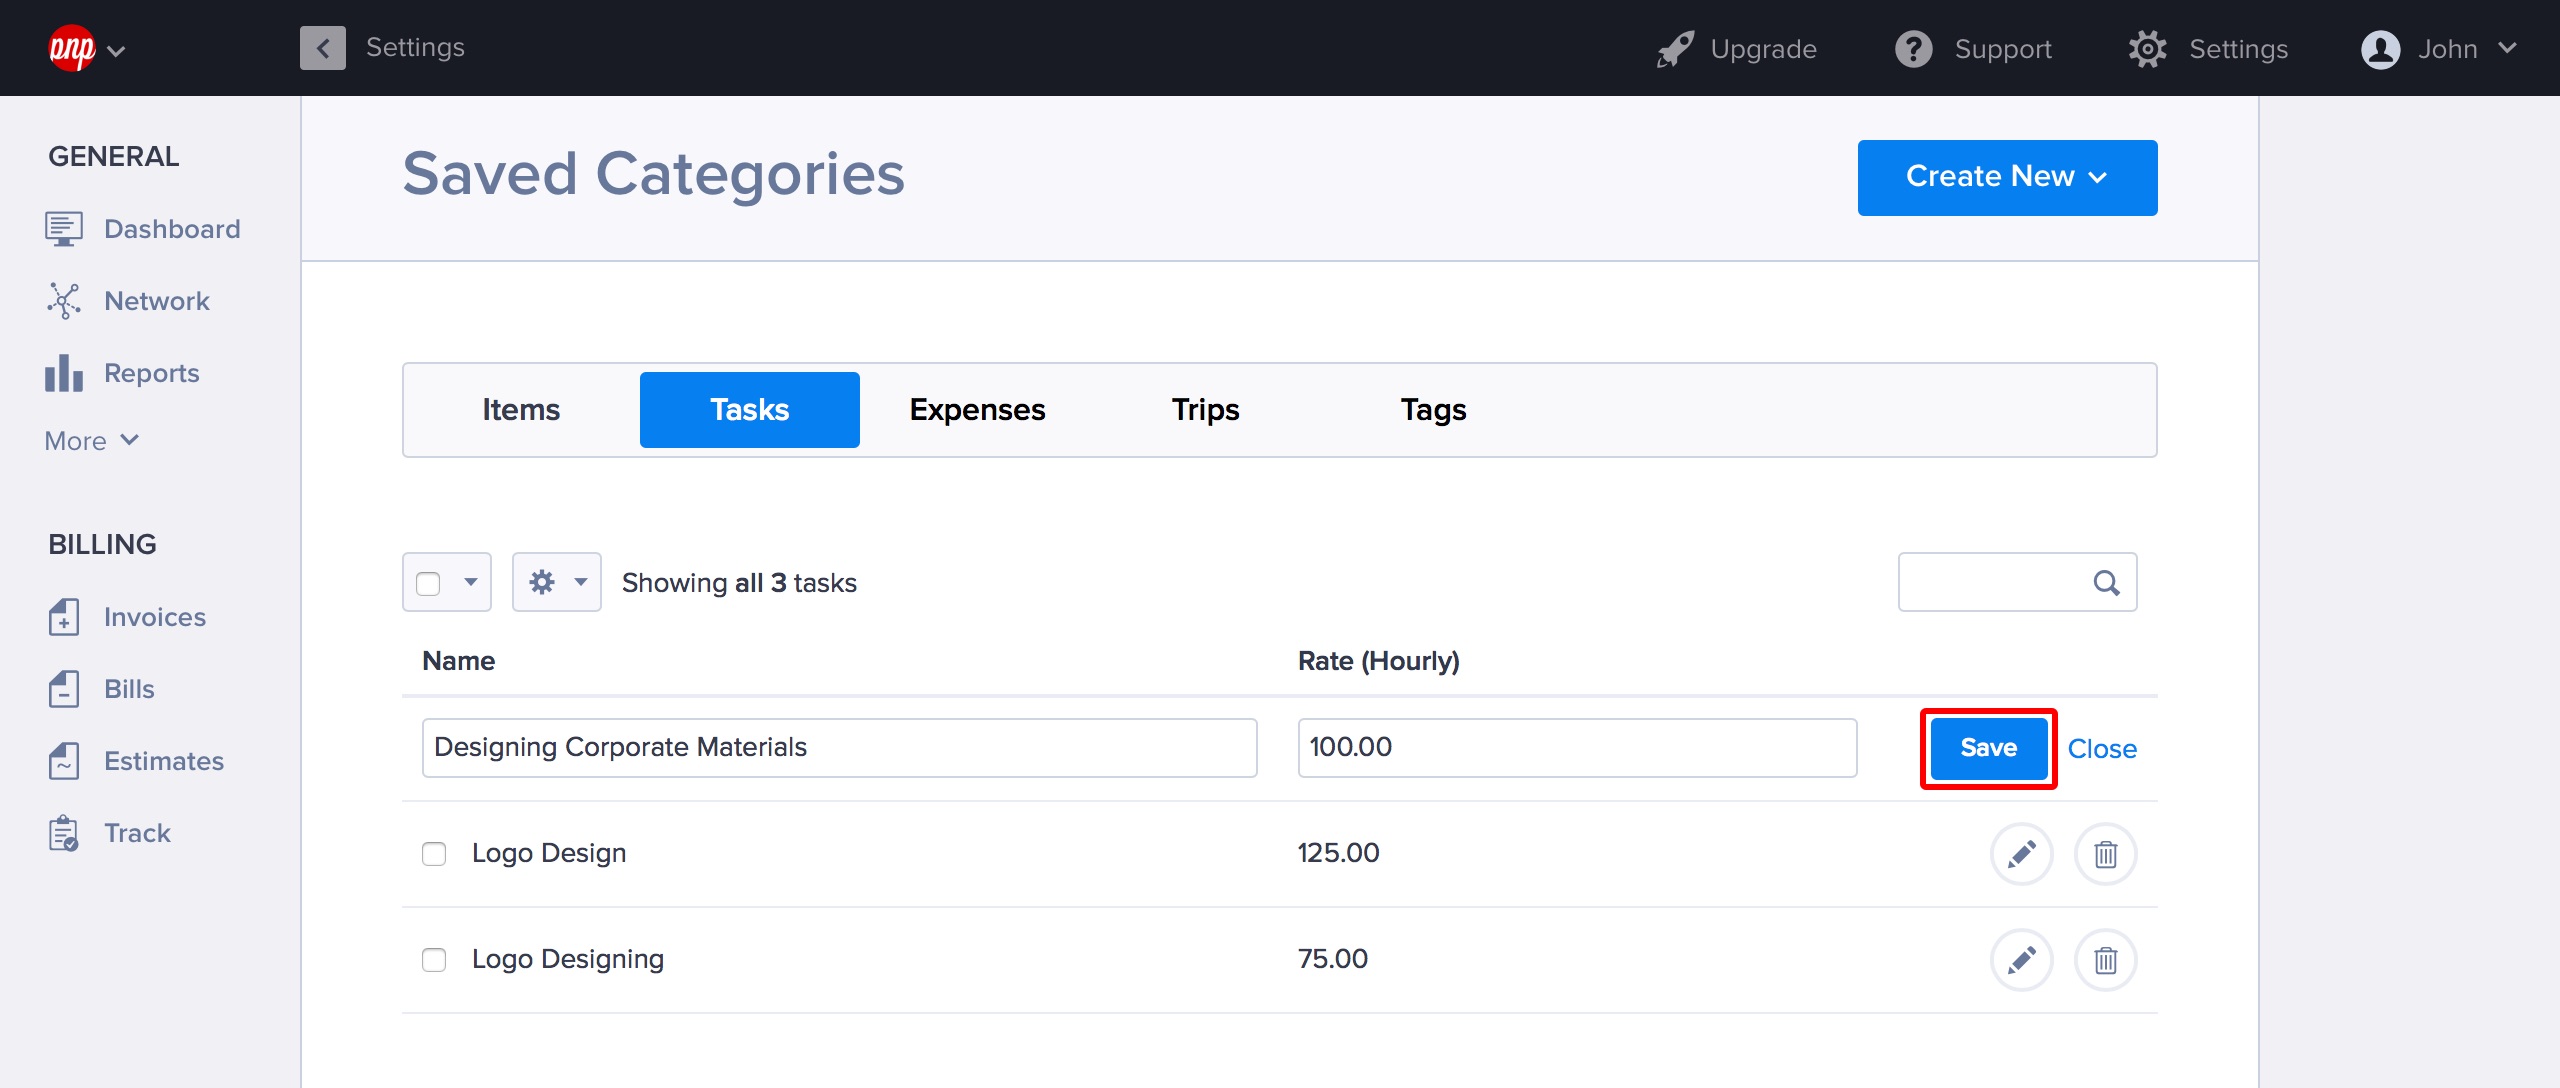Check the Logo Design checkbox
Viewport: 2560px width, 1088px height.
click(434, 854)
